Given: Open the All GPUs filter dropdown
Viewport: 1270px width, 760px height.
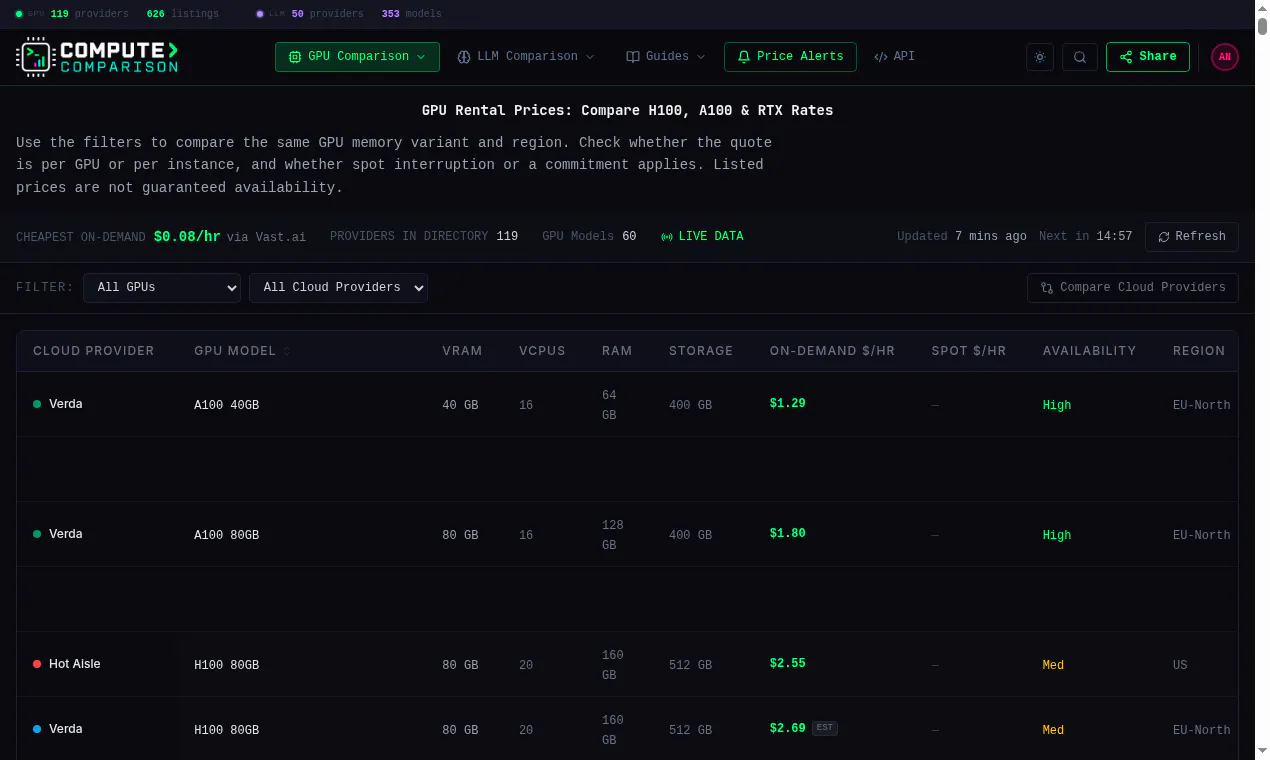Looking at the screenshot, I should point(162,288).
